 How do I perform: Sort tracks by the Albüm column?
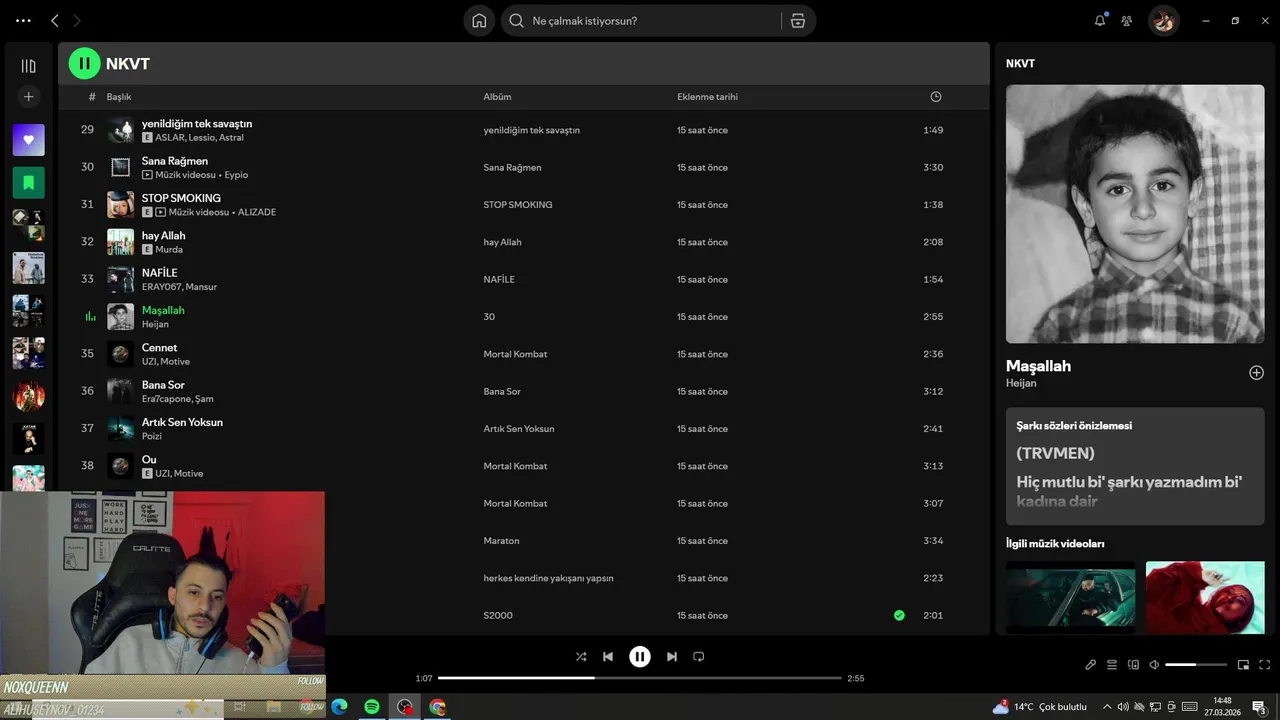(497, 97)
